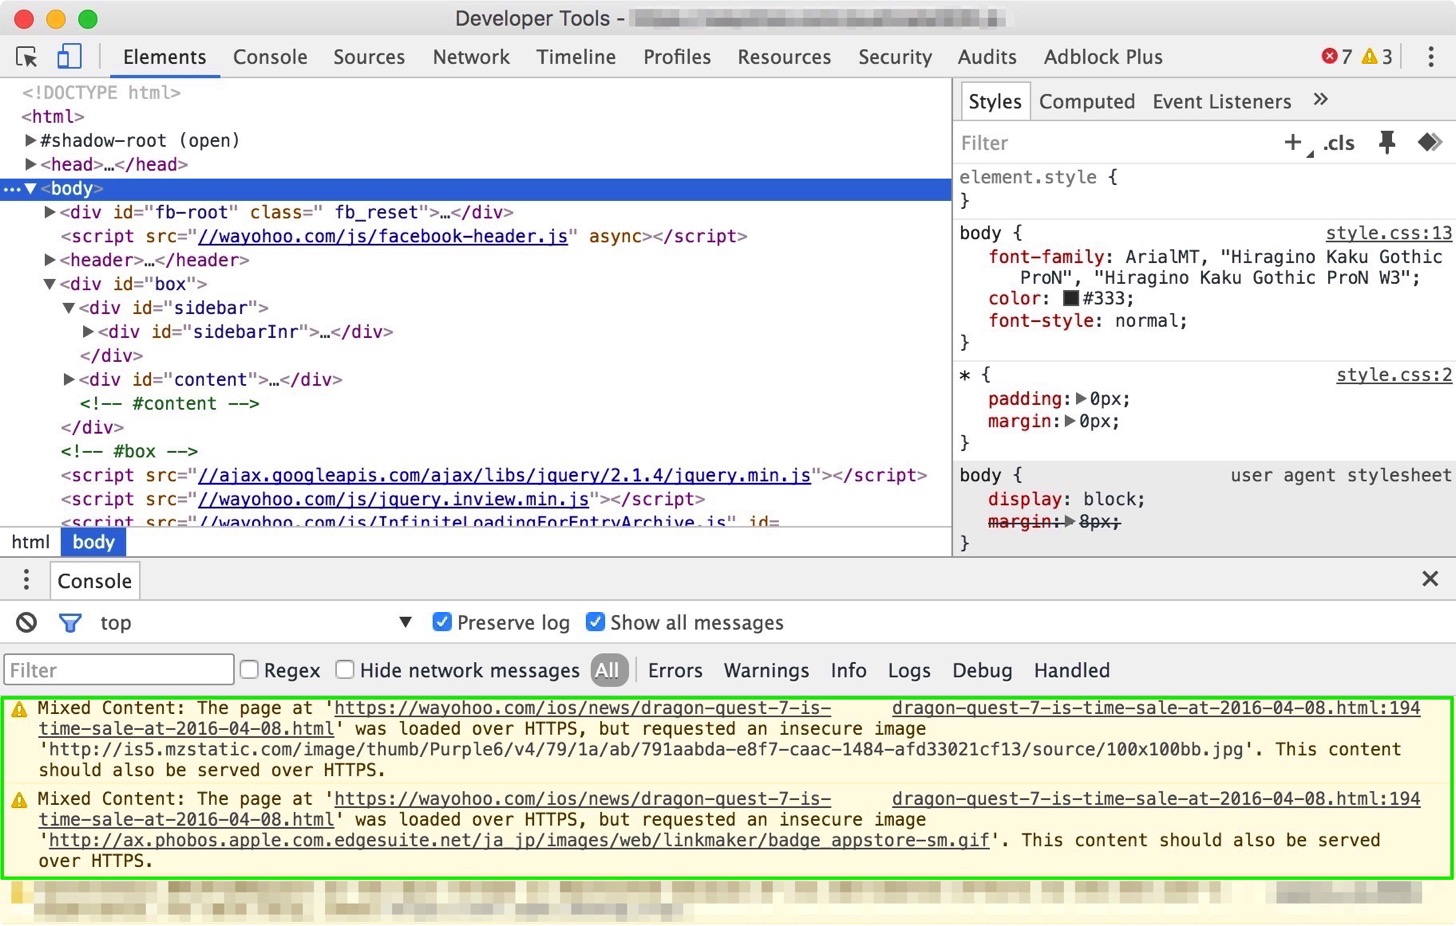Collapse the body element node
The image size is (1456, 926).
tap(31, 188)
